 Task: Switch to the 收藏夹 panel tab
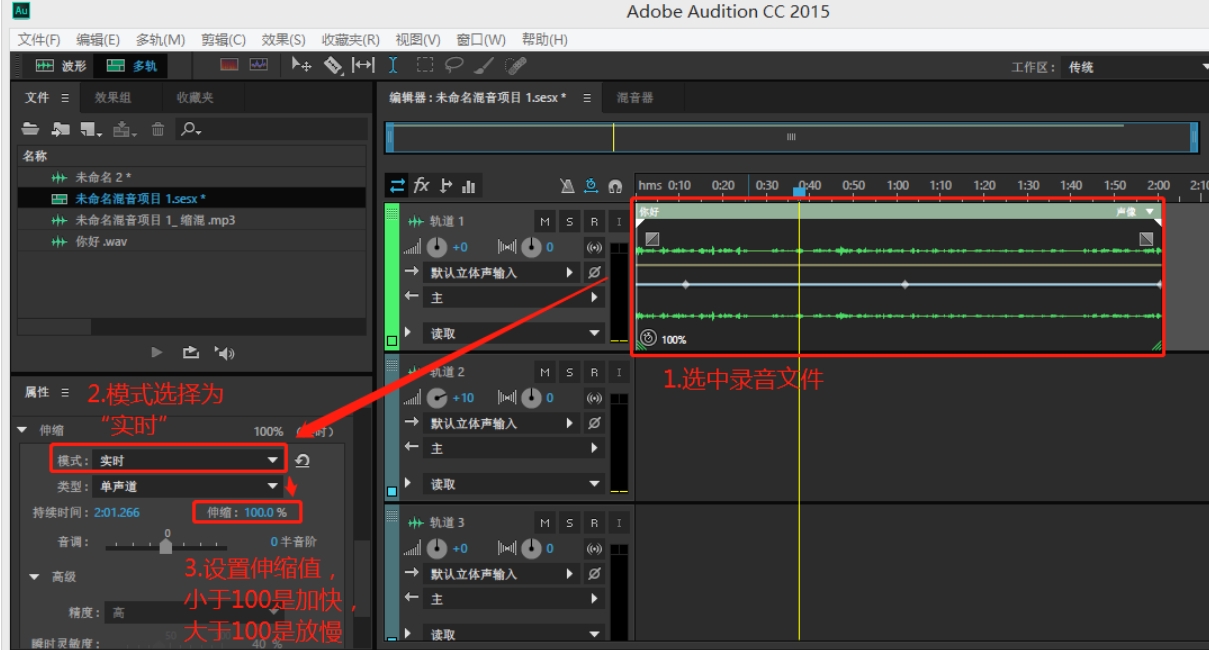click(x=195, y=98)
